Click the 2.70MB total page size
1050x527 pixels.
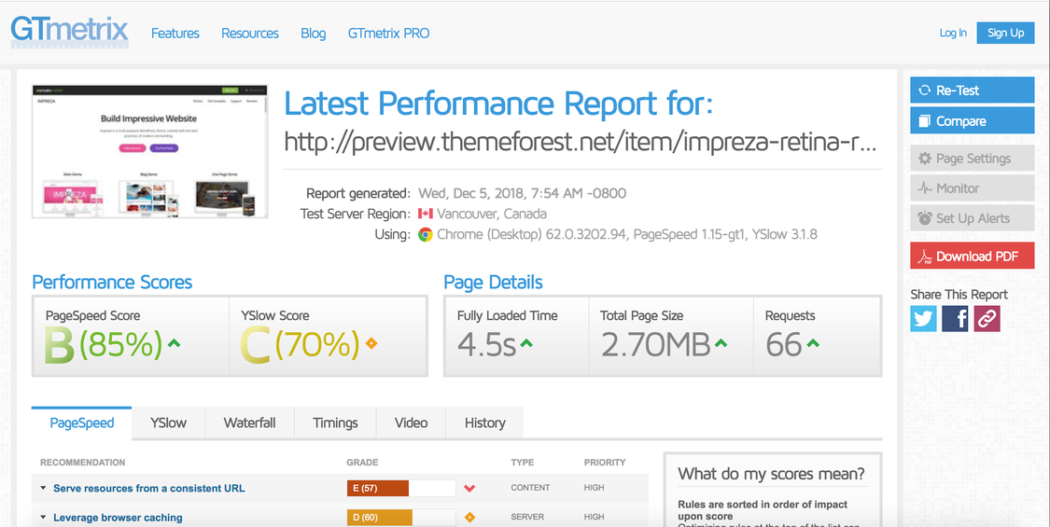pyautogui.click(x=655, y=345)
